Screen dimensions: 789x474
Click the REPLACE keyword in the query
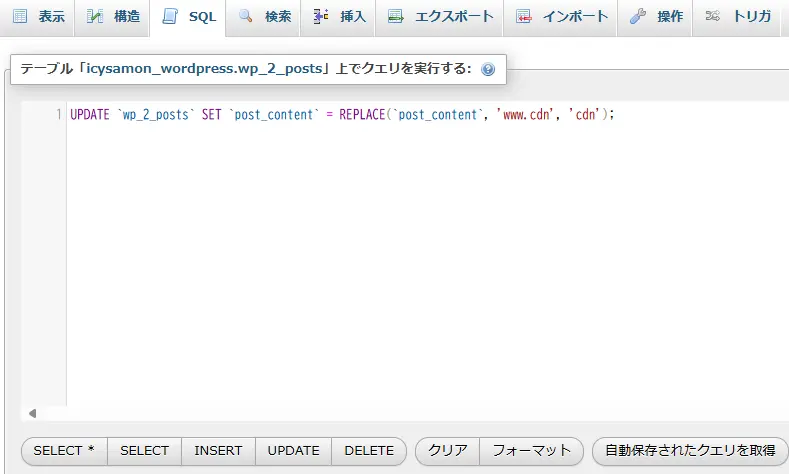[x=362, y=115]
